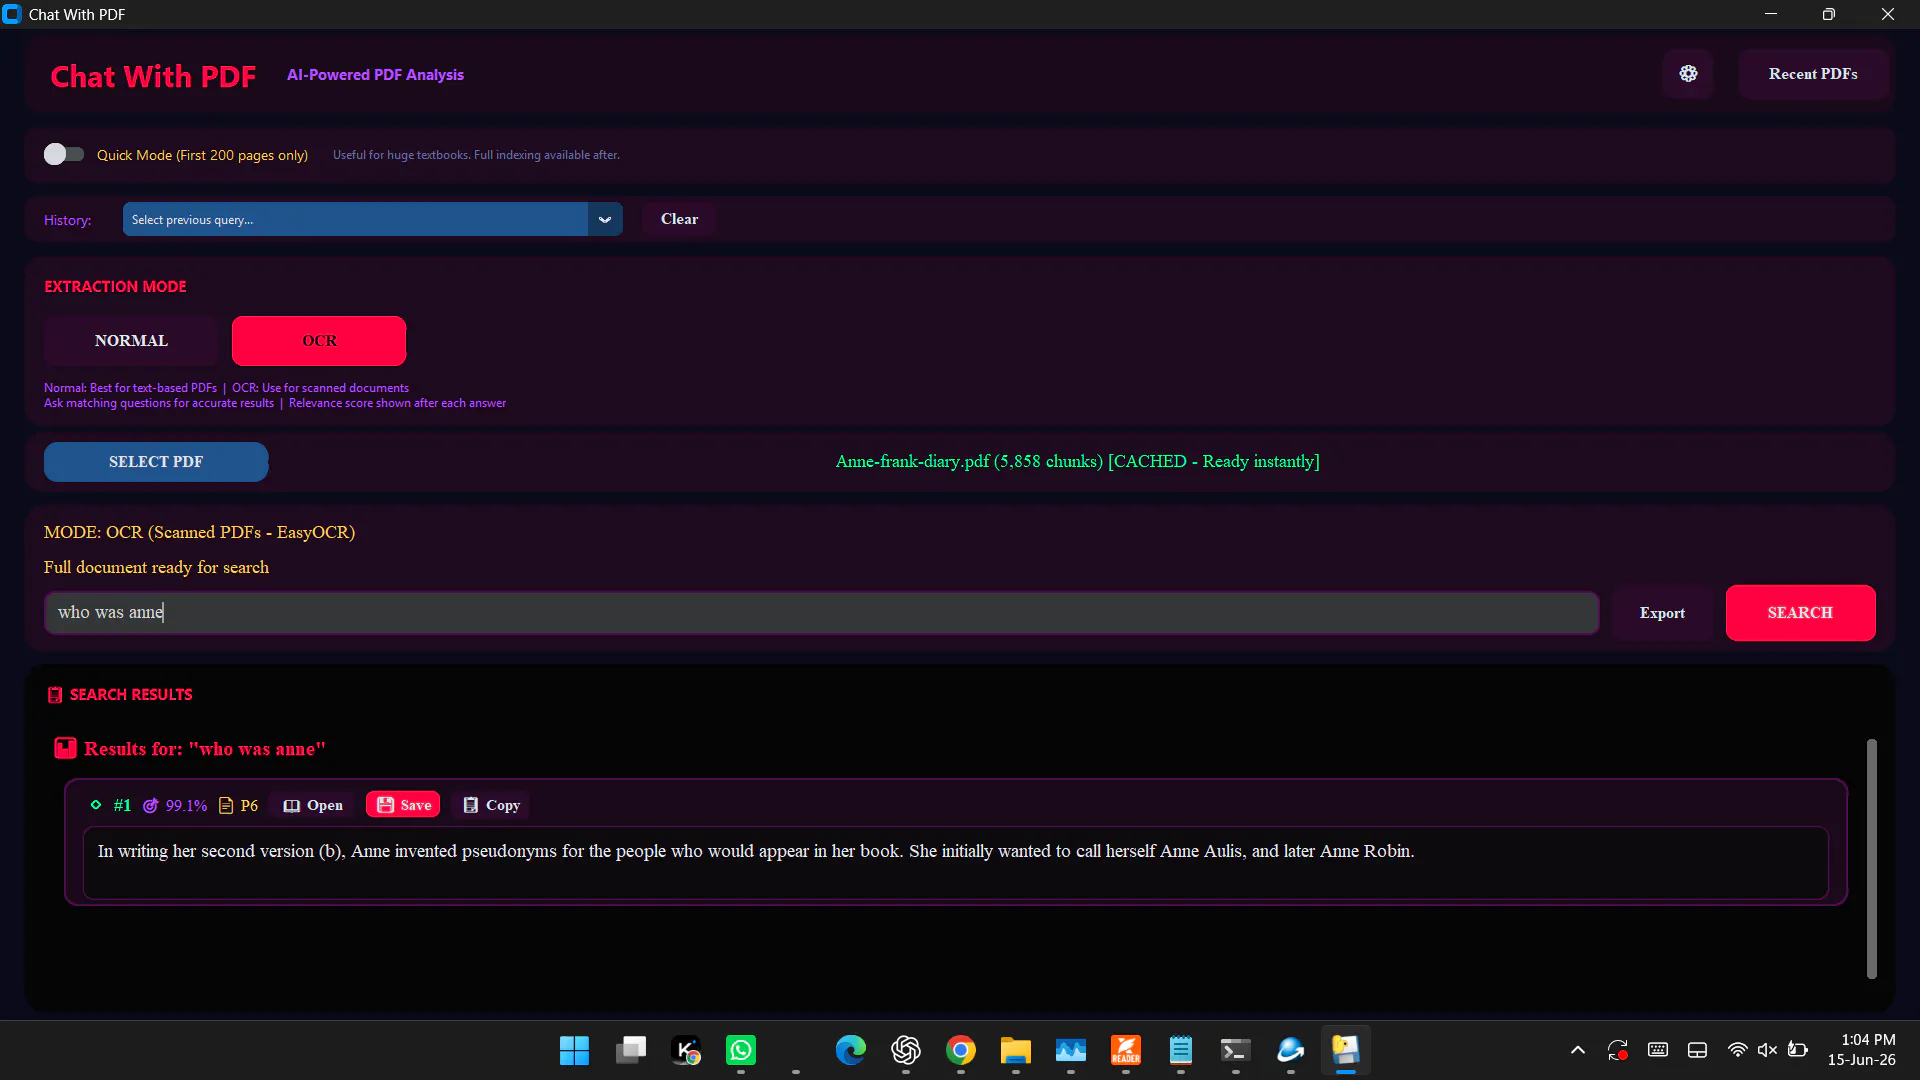
Task: Click the P6 page document icon
Action: click(x=226, y=806)
